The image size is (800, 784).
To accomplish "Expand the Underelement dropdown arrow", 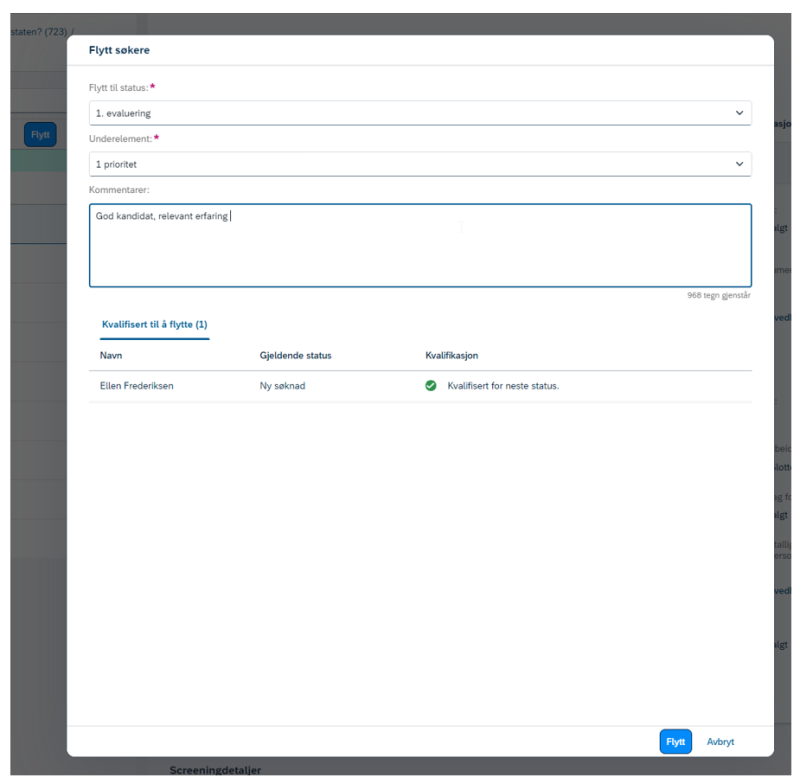I will click(x=739, y=164).
